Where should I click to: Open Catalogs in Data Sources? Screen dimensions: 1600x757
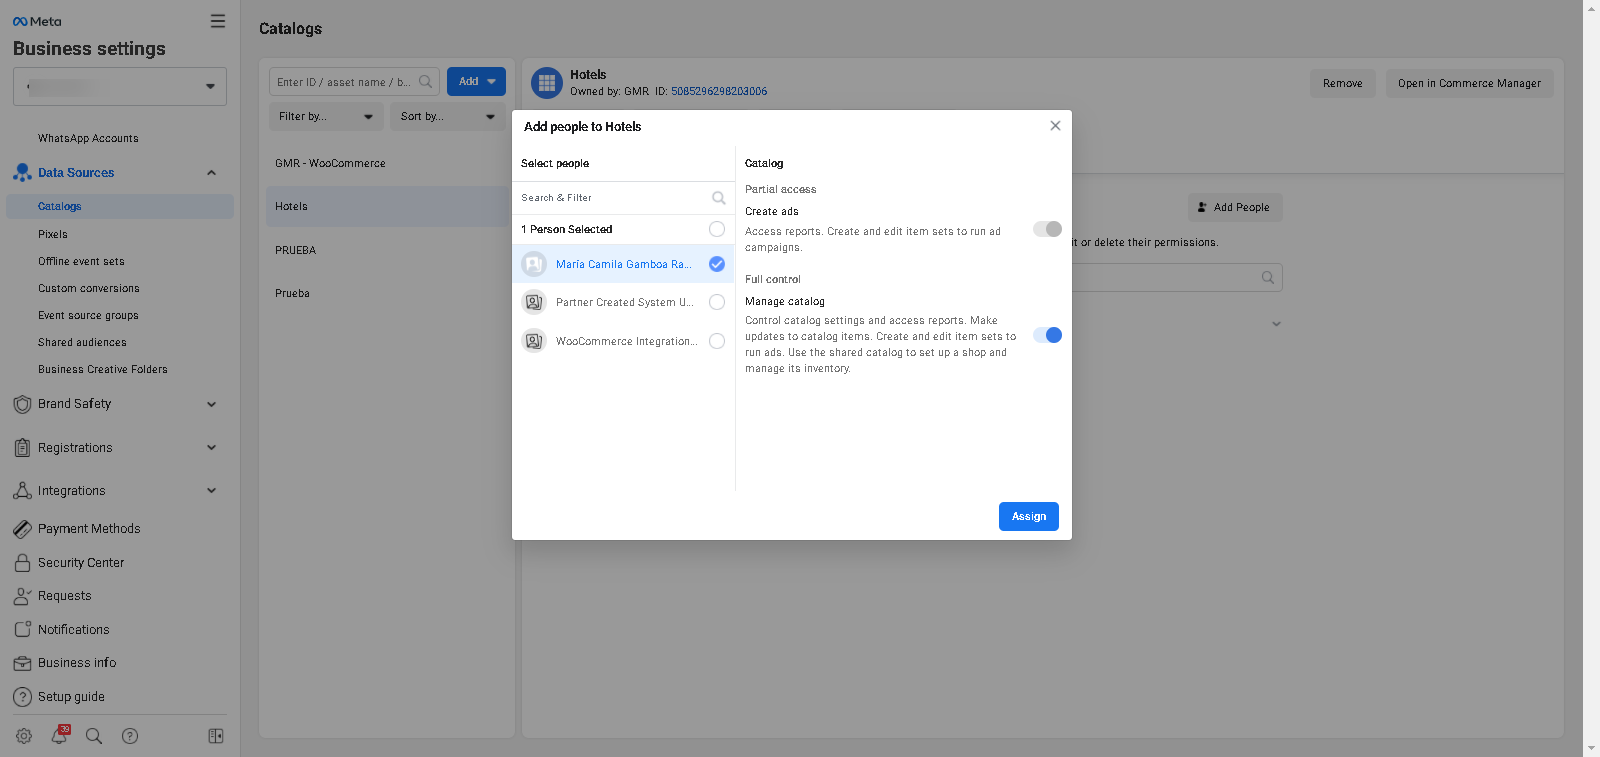click(x=120, y=206)
